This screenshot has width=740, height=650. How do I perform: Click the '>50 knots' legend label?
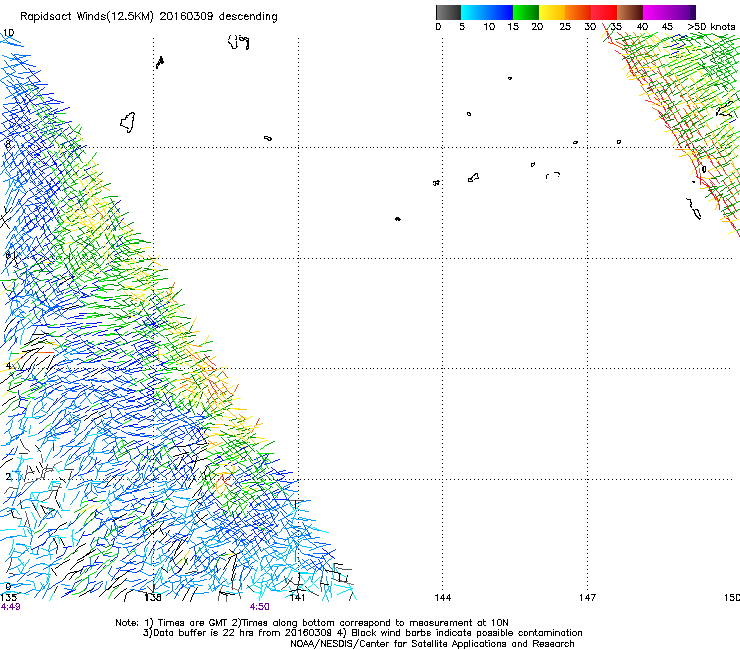click(711, 27)
